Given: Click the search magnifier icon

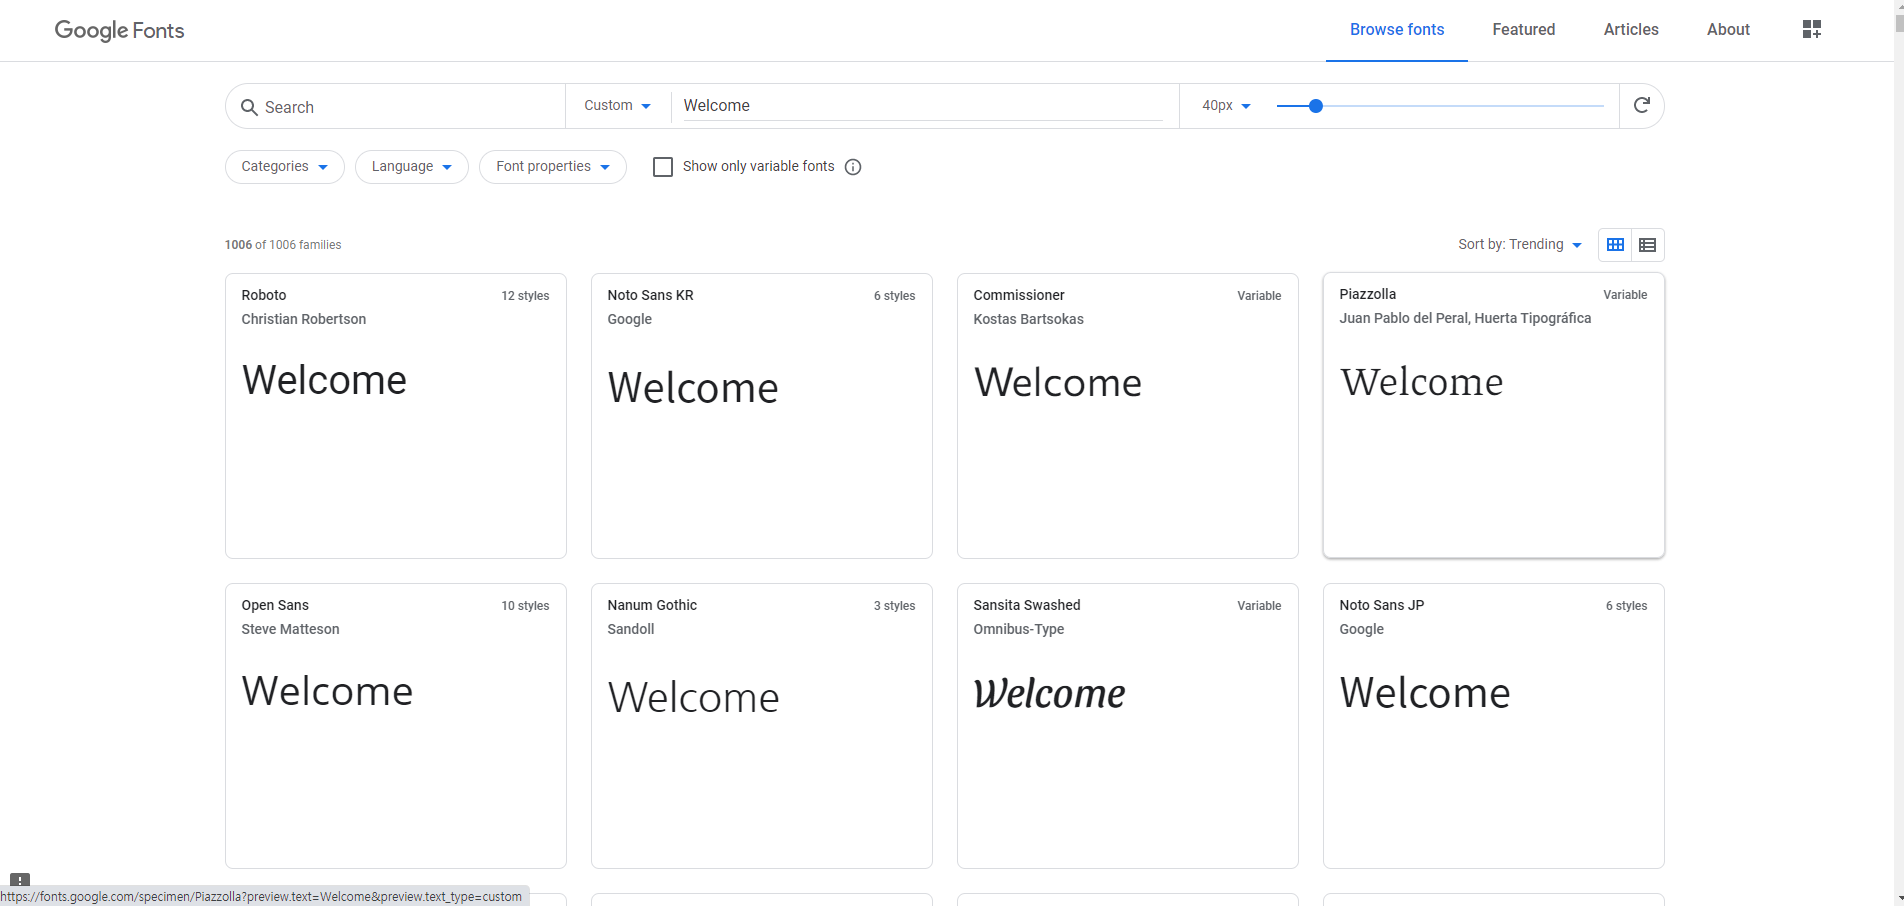Looking at the screenshot, I should pos(249,107).
